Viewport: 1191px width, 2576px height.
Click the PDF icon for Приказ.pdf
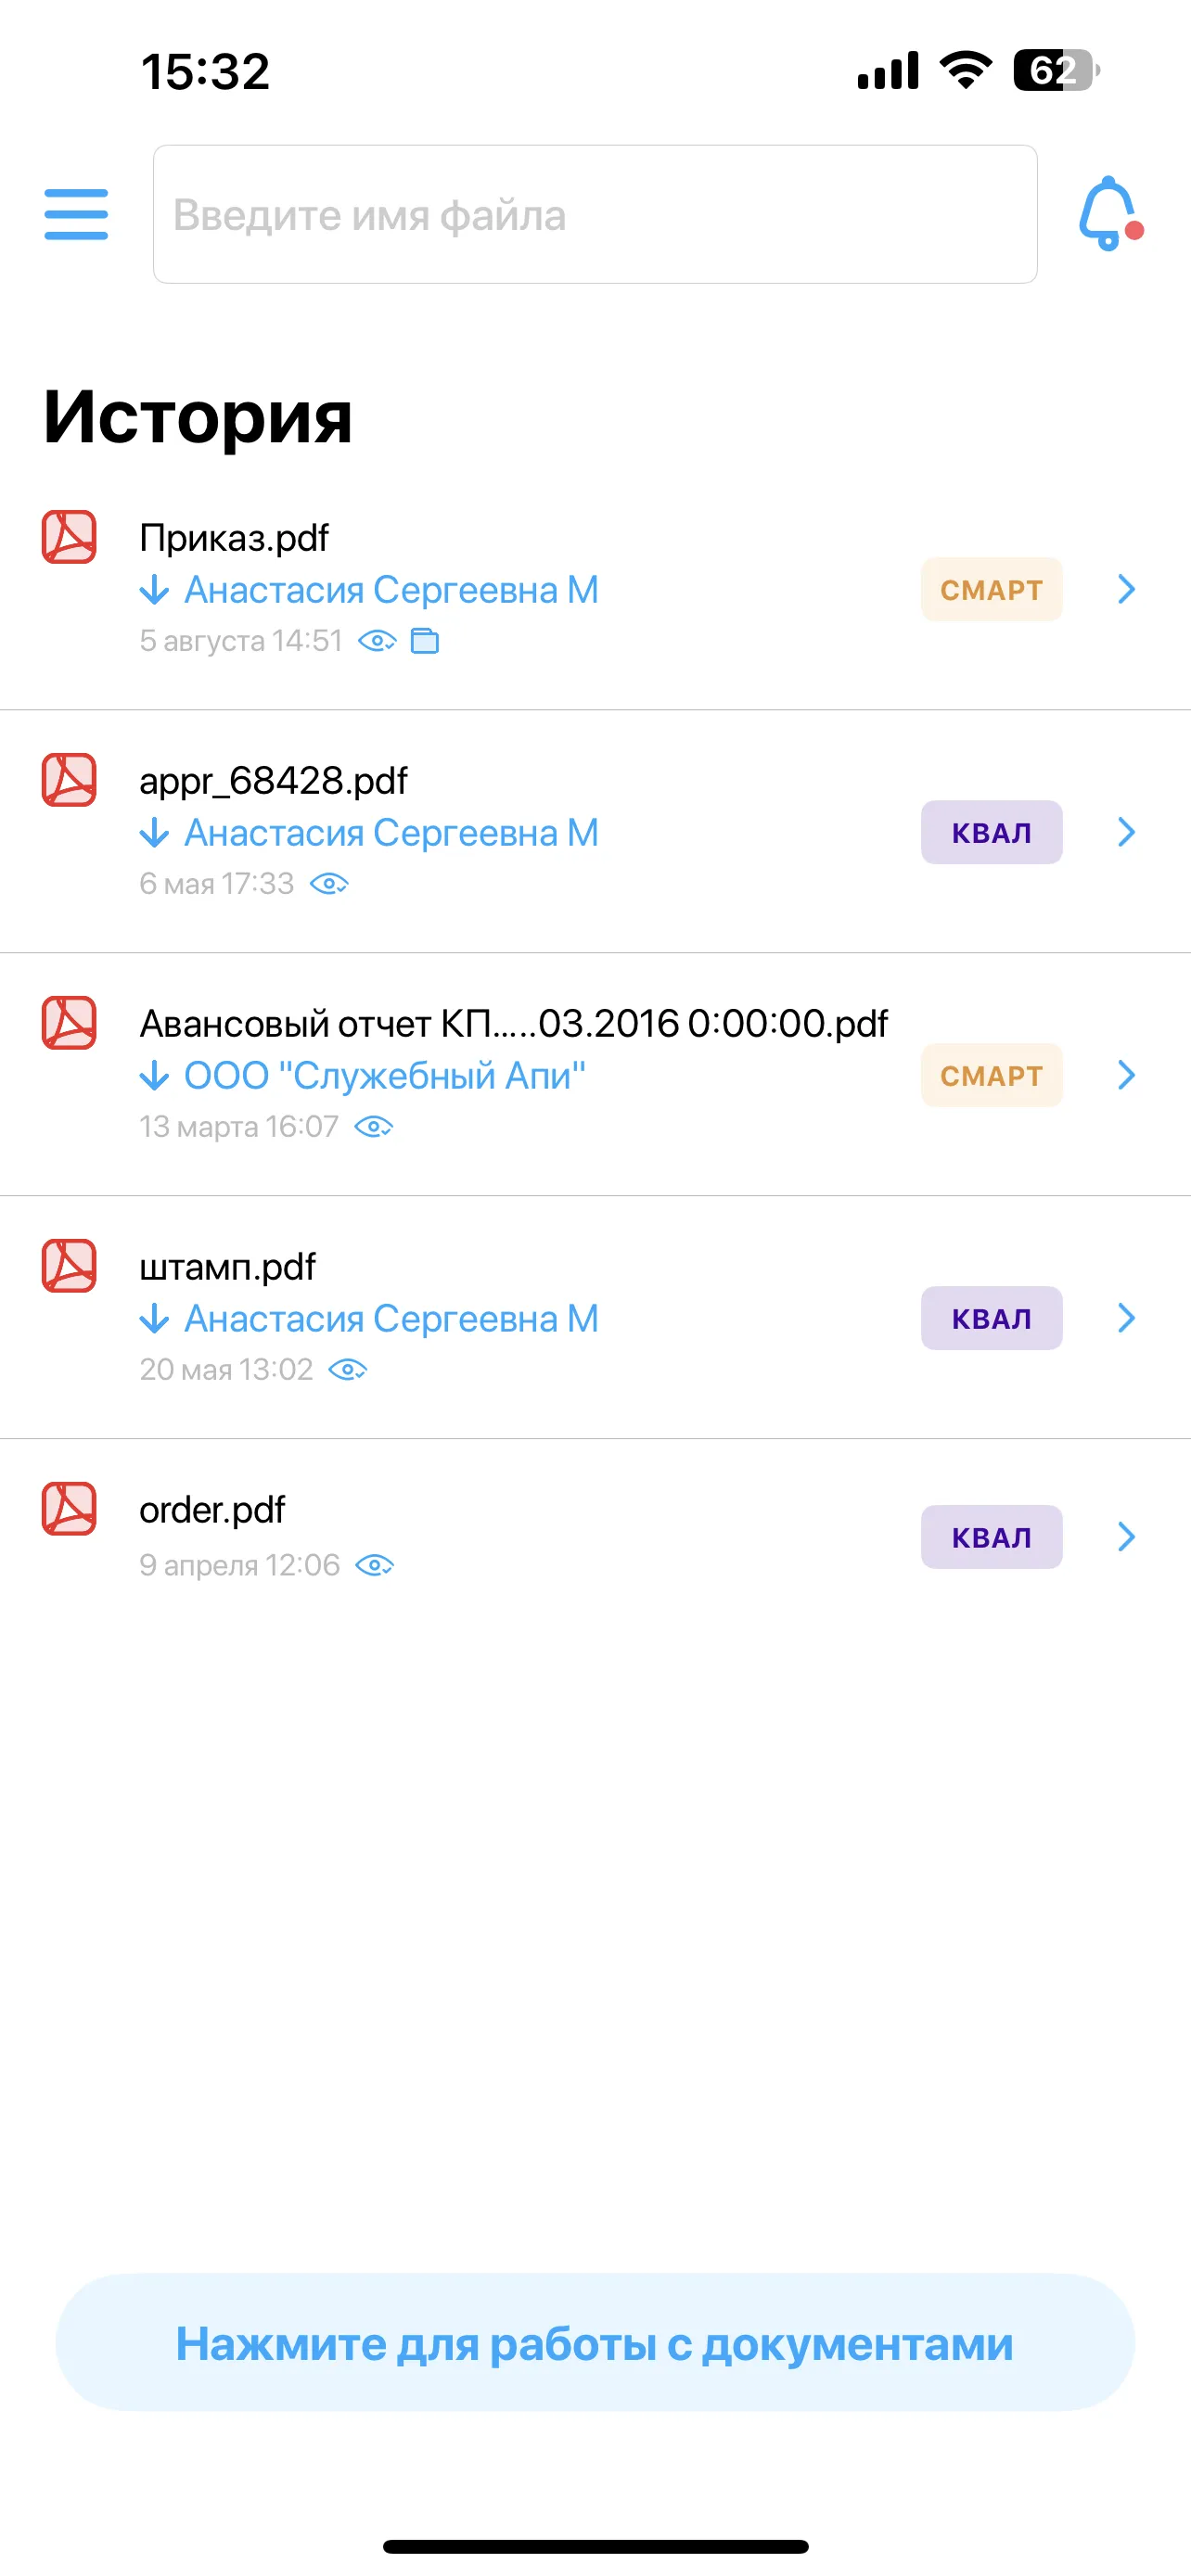[69, 538]
